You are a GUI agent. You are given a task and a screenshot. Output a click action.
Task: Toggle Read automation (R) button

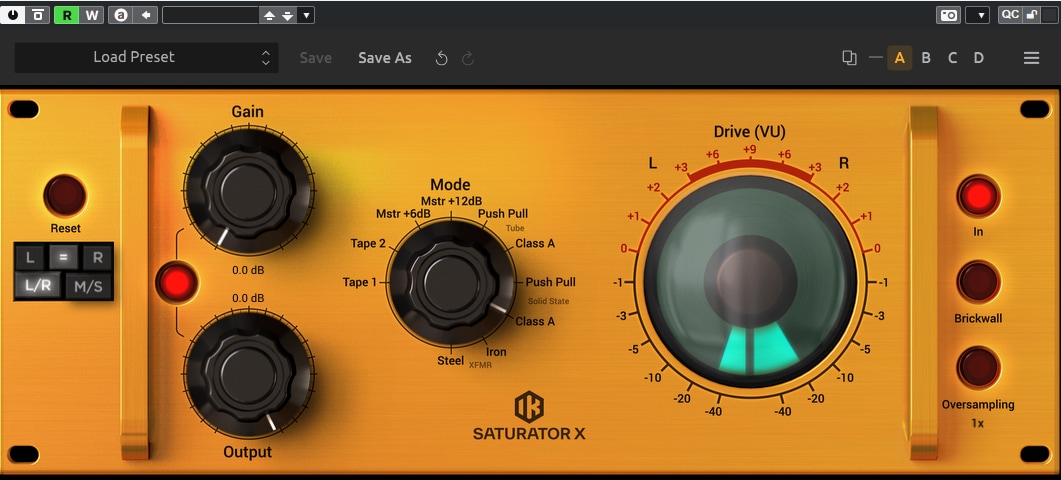(x=66, y=14)
